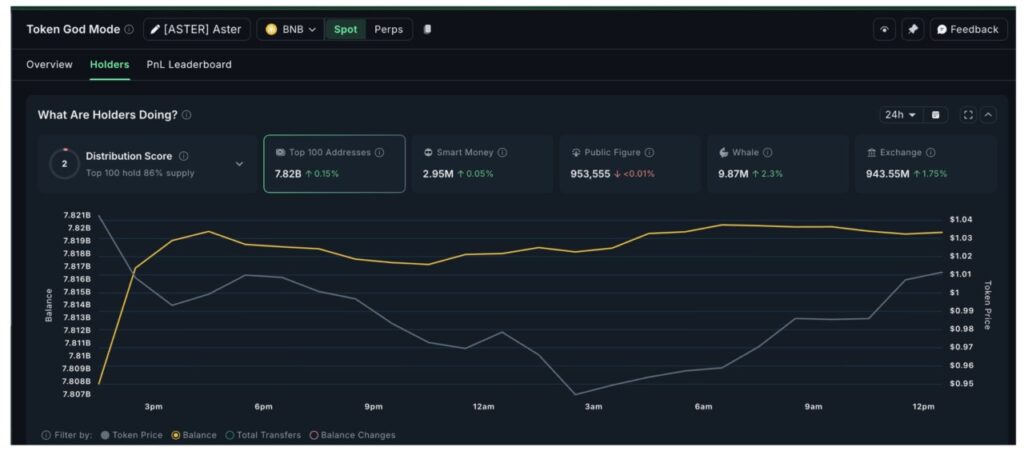Pin this token with the pin icon

click(x=912, y=30)
